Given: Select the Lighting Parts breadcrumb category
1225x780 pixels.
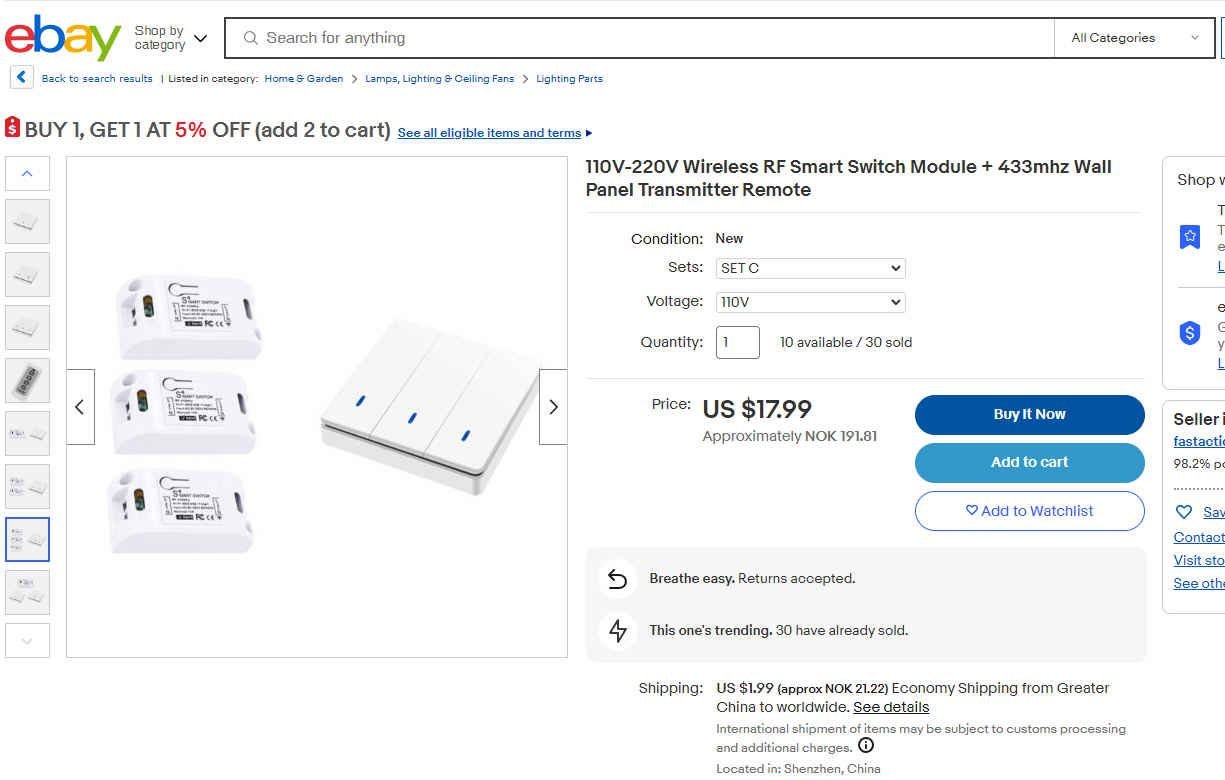Looking at the screenshot, I should (568, 78).
